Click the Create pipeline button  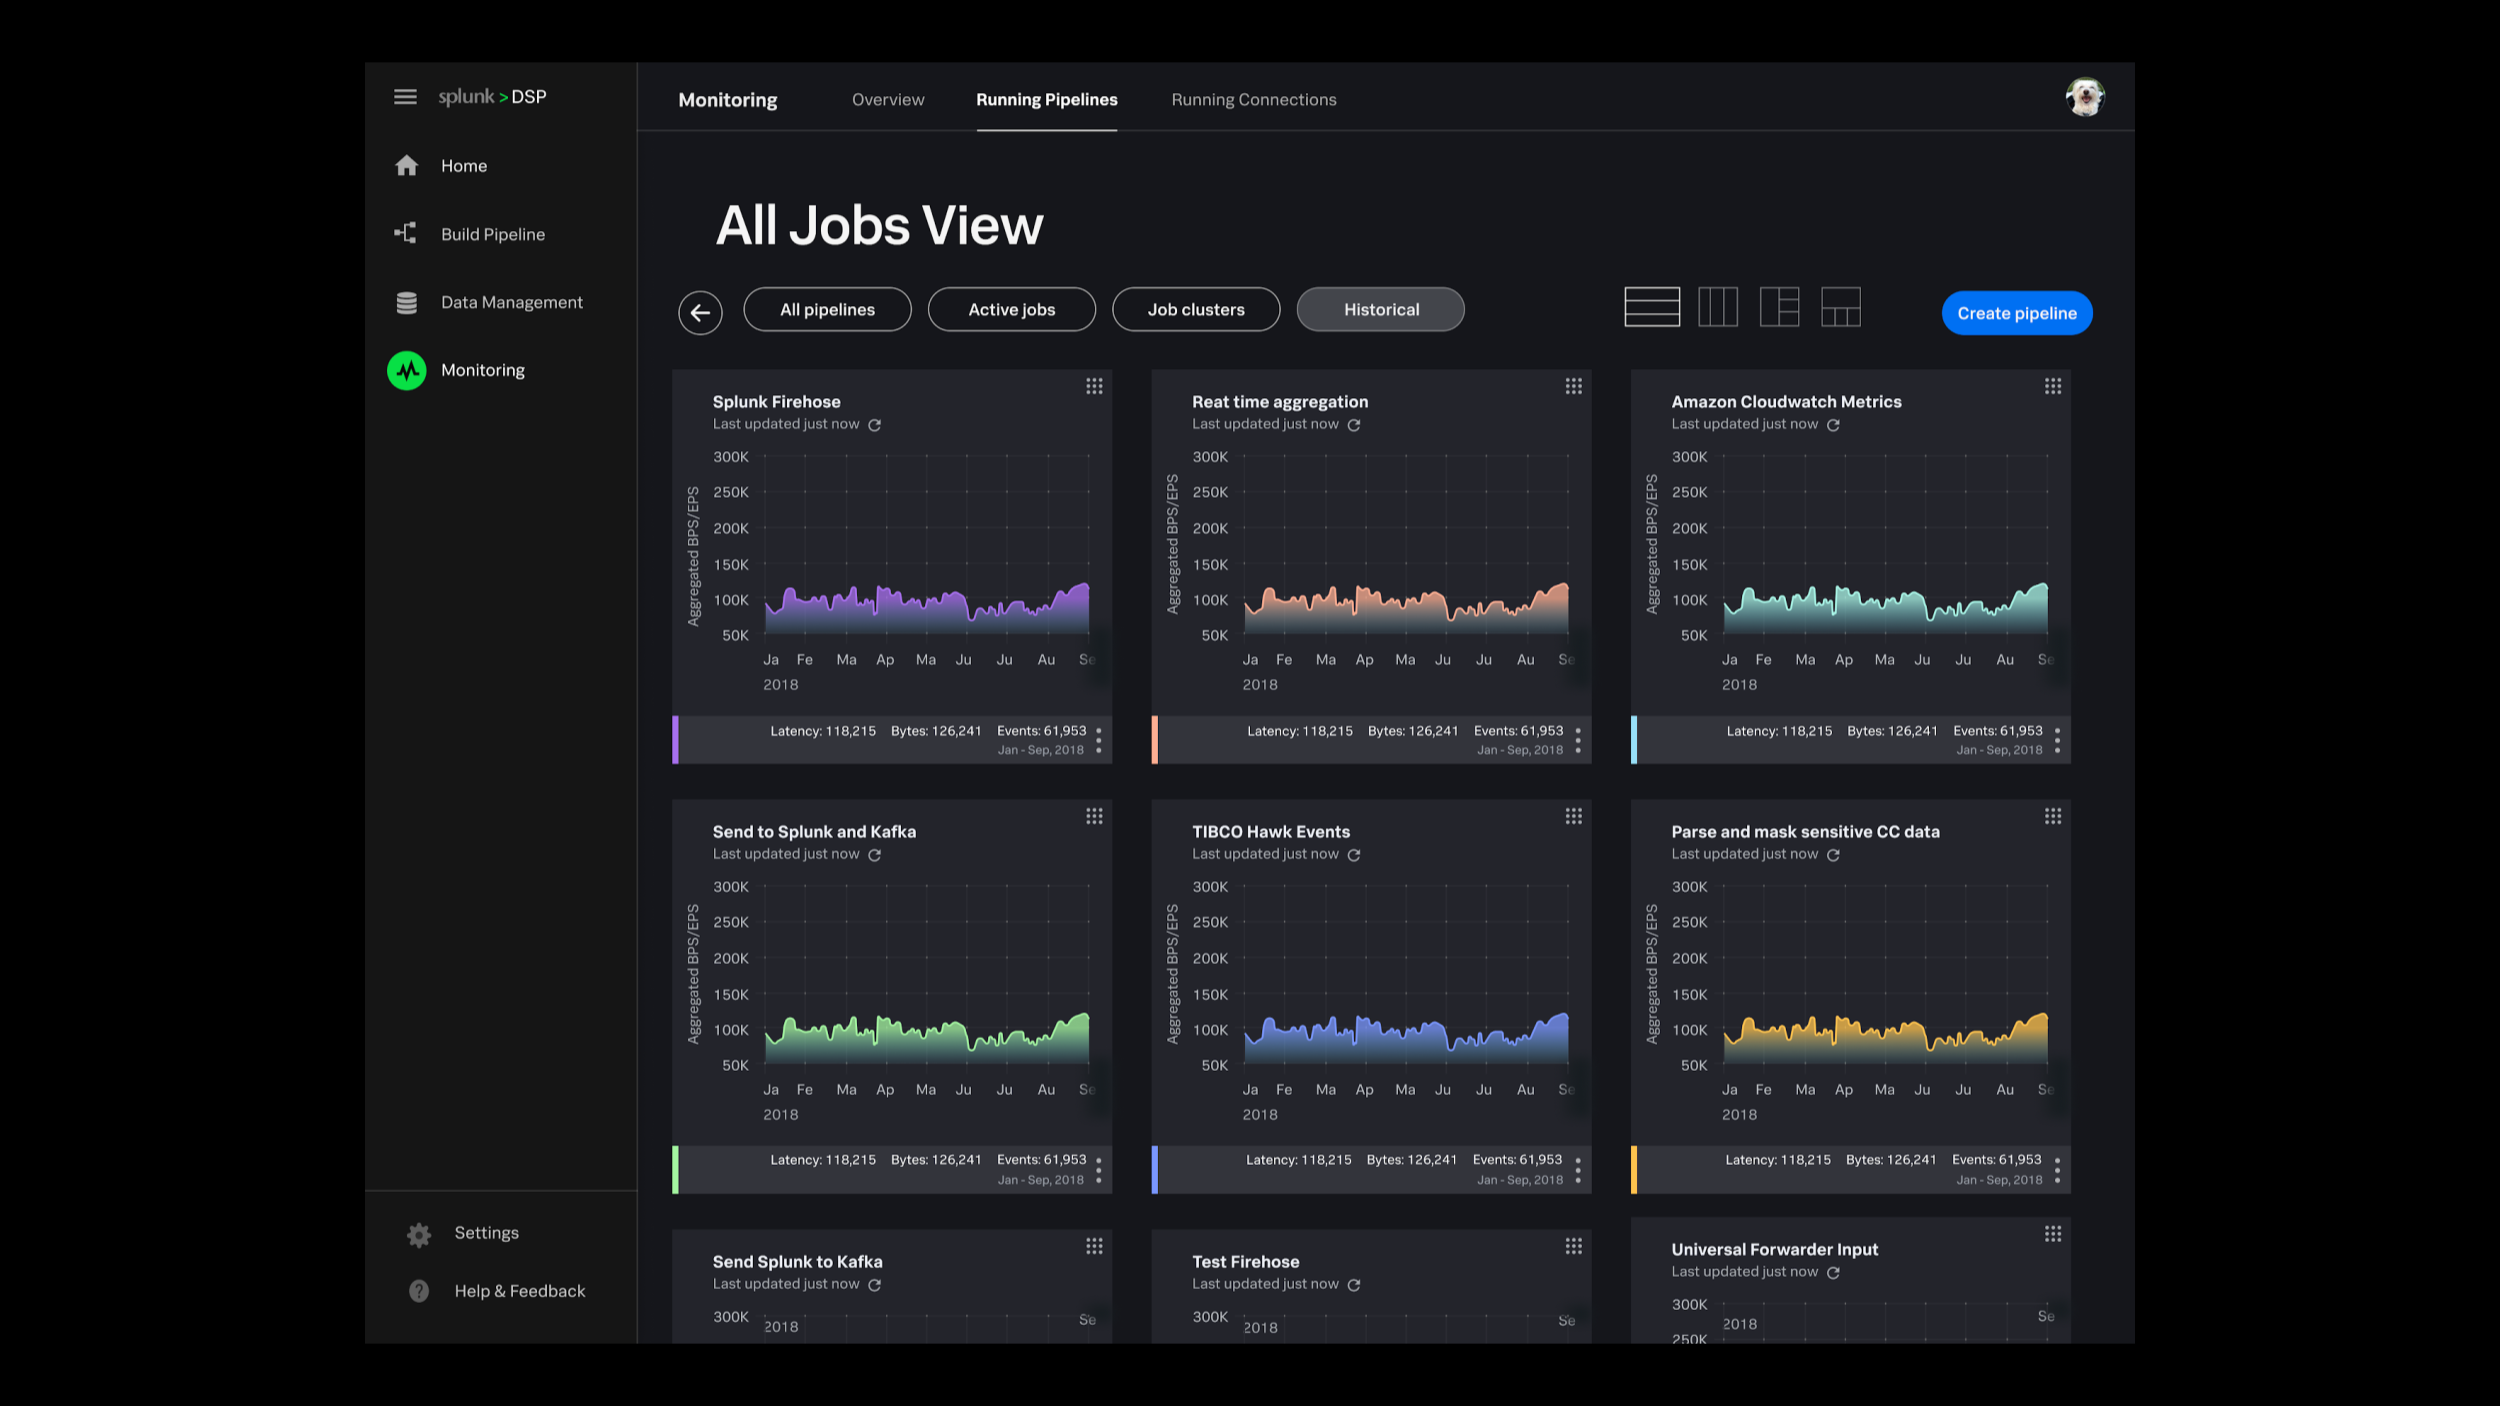[2016, 313]
